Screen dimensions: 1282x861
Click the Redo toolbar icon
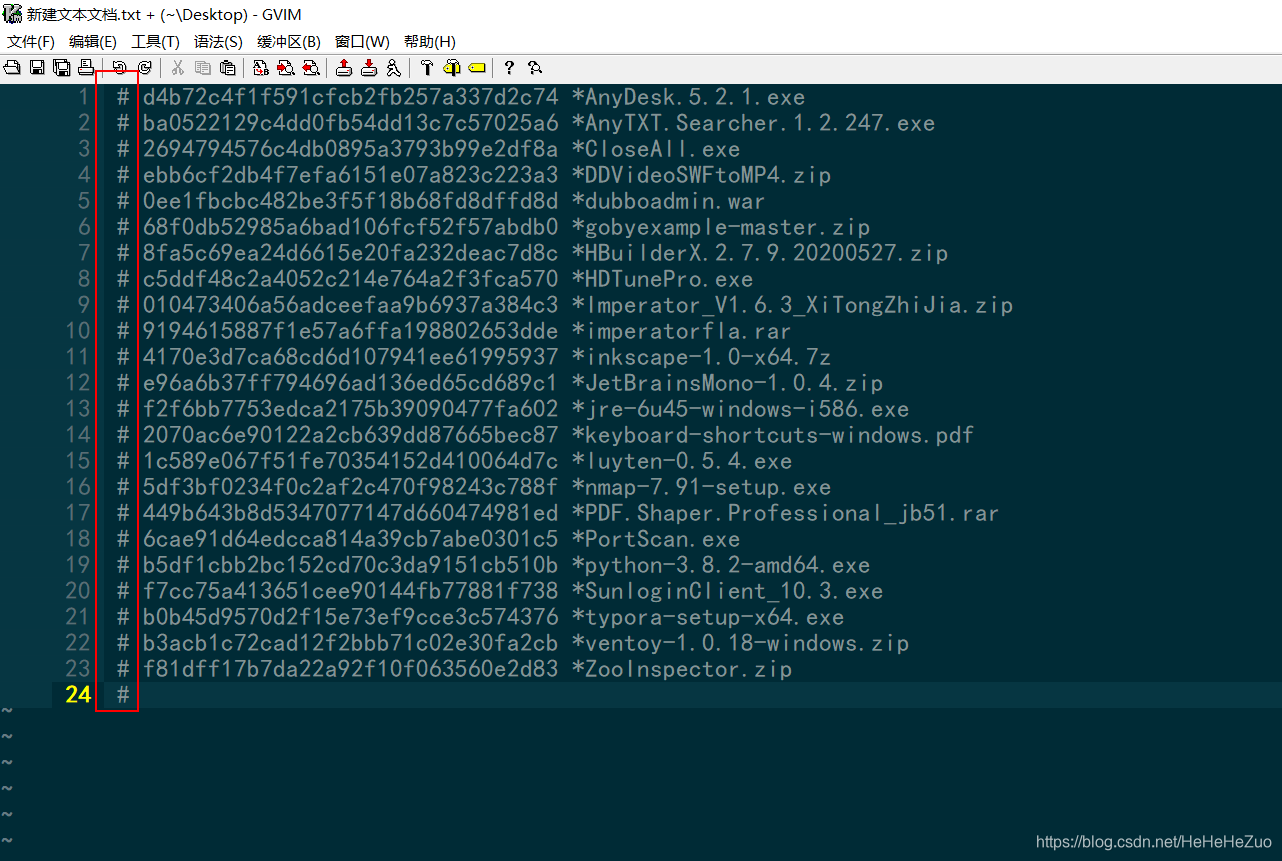[145, 68]
